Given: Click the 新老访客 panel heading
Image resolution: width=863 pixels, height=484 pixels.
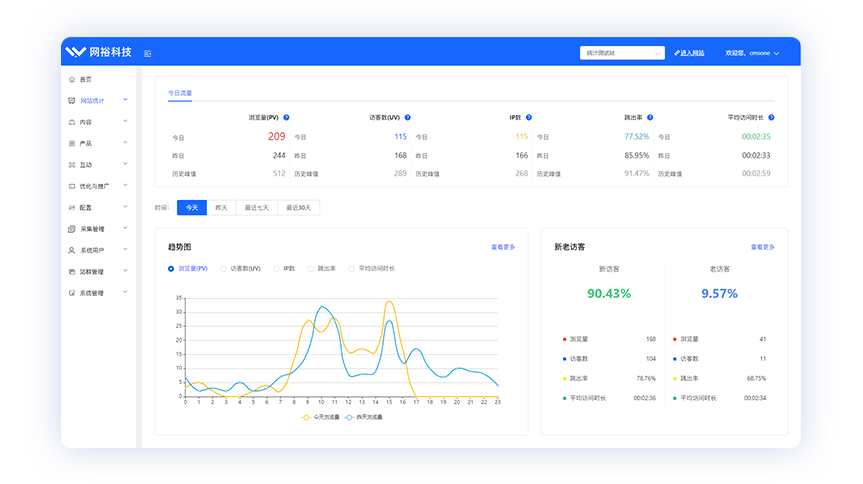Looking at the screenshot, I should point(570,247).
